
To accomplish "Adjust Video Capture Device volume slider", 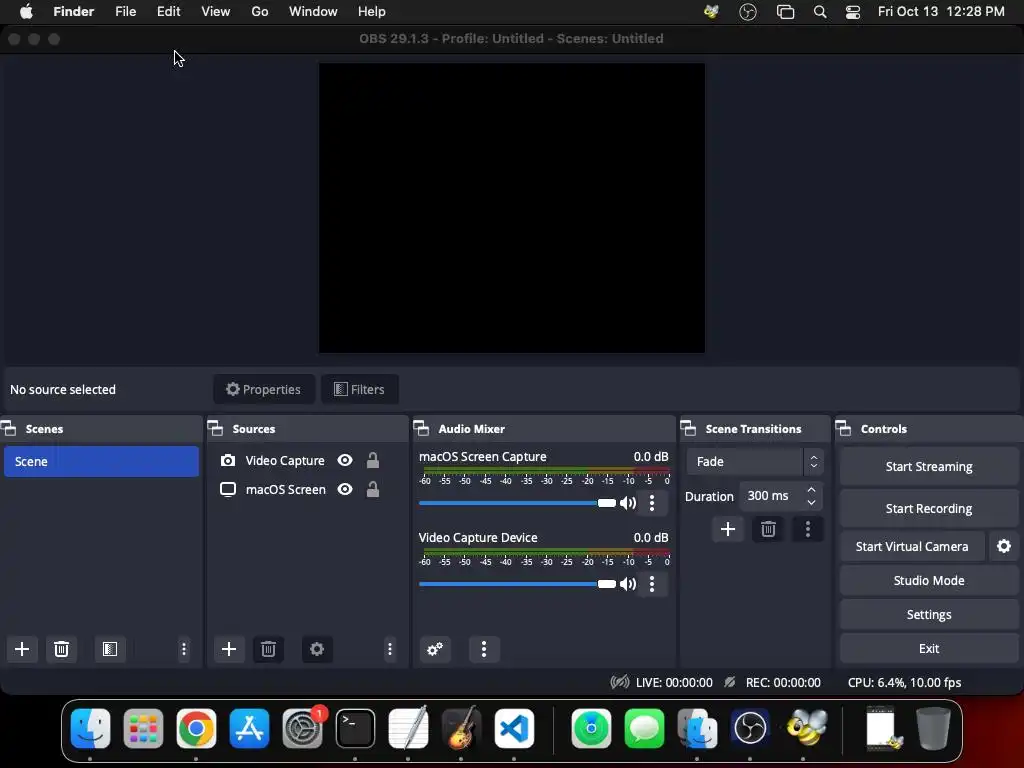I will tap(517, 584).
